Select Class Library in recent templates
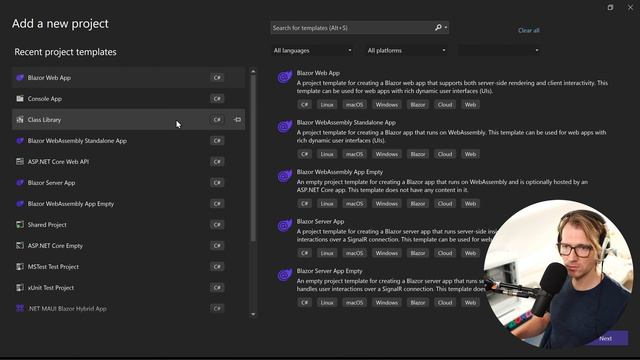 coord(128,120)
